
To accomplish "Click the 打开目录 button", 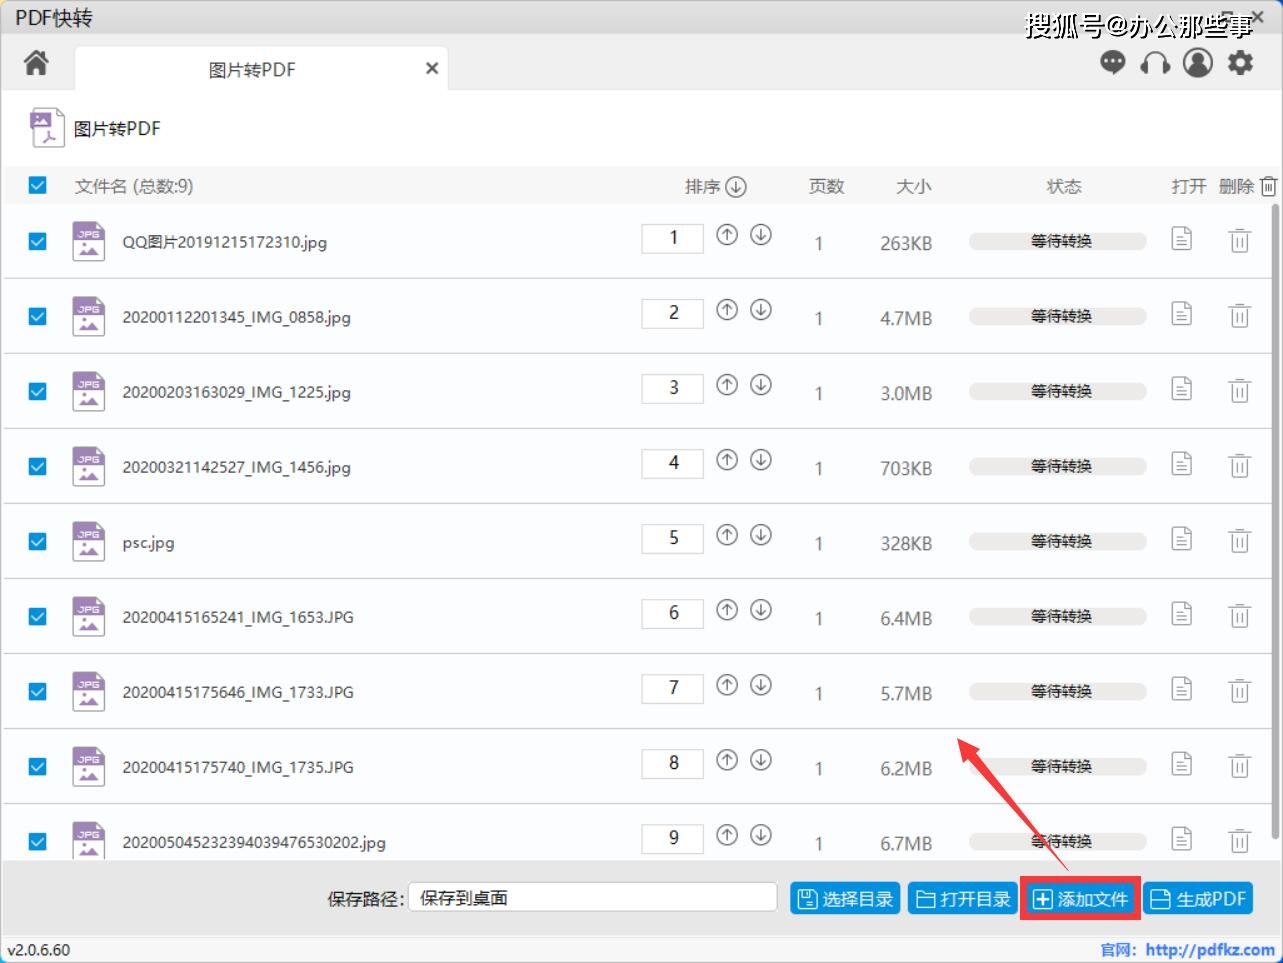I will (963, 899).
